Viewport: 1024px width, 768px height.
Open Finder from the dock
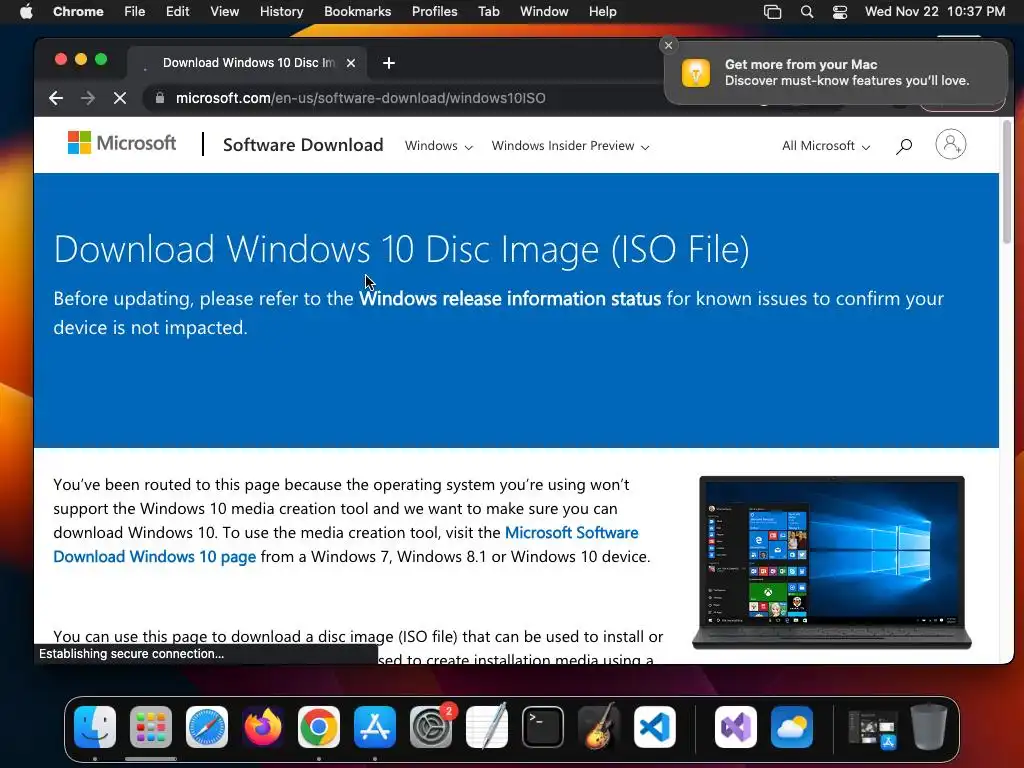point(95,726)
